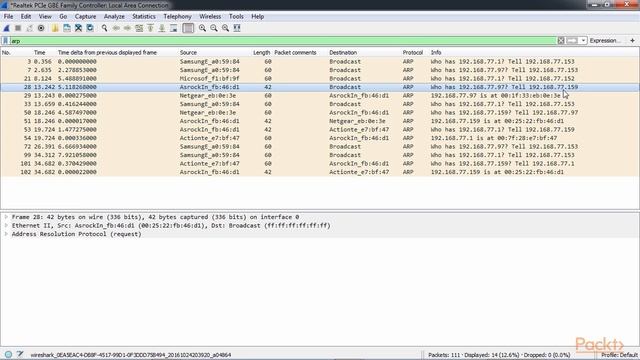Reload this capture file
Viewport: 640px width, 360px height.
click(x=90, y=28)
